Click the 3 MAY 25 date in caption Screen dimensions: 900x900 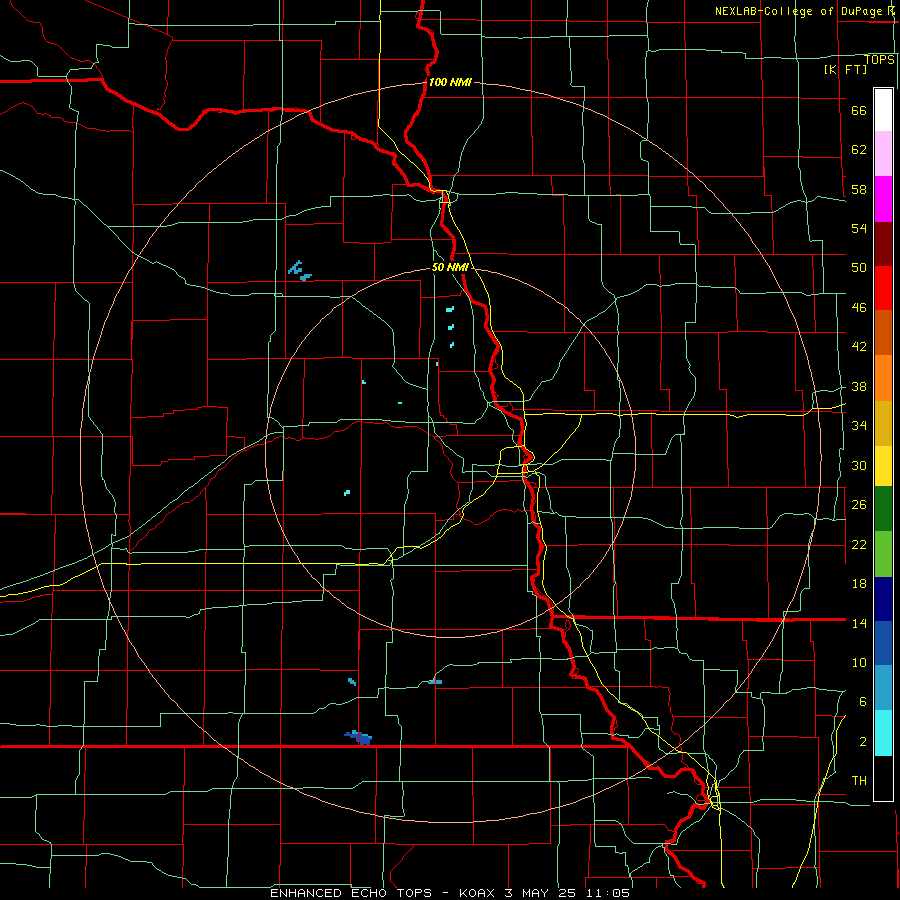tap(542, 893)
